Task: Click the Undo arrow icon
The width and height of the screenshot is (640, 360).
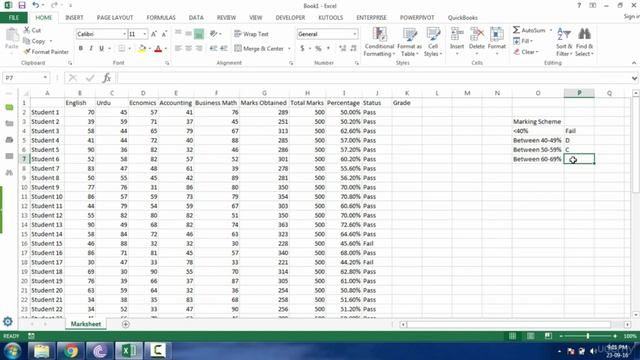Action: (x=36, y=5)
